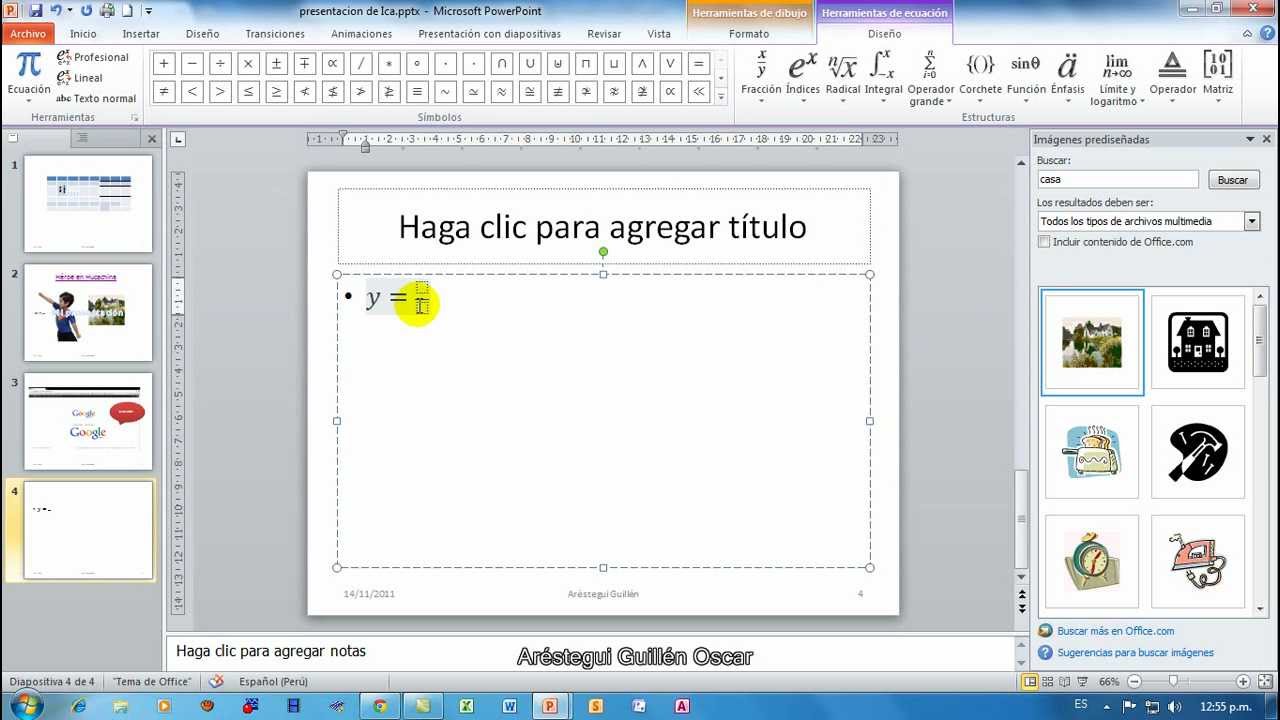Click the Buscar button
Image resolution: width=1280 pixels, height=720 pixels.
1232,180
